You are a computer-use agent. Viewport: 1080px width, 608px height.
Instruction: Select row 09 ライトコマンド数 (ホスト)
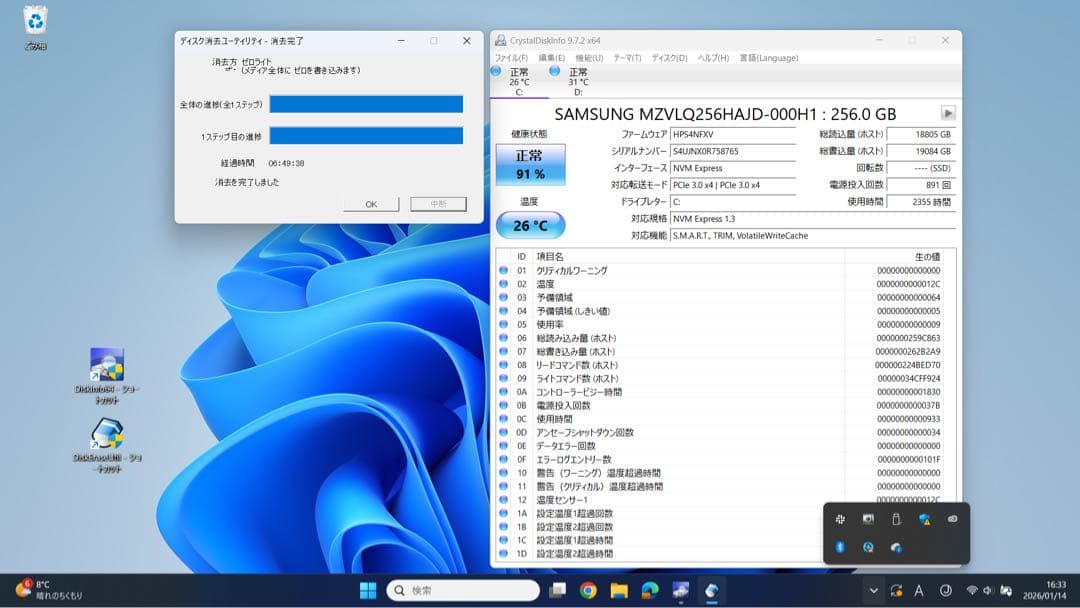720,379
